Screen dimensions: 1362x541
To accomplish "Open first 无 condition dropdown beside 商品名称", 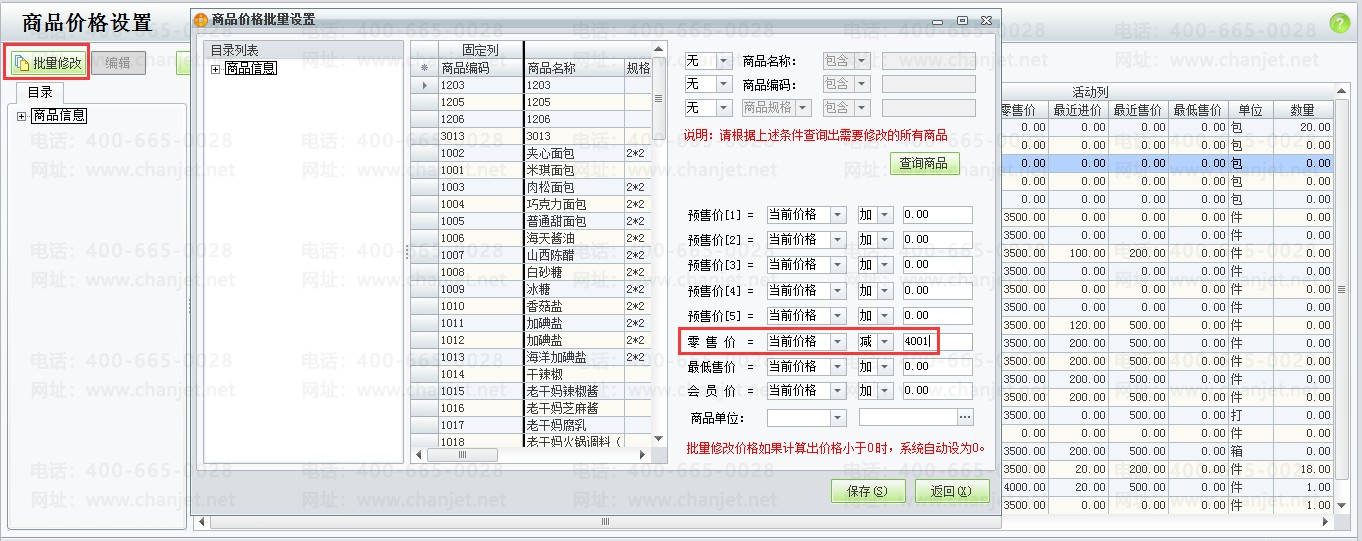I will tap(724, 61).
